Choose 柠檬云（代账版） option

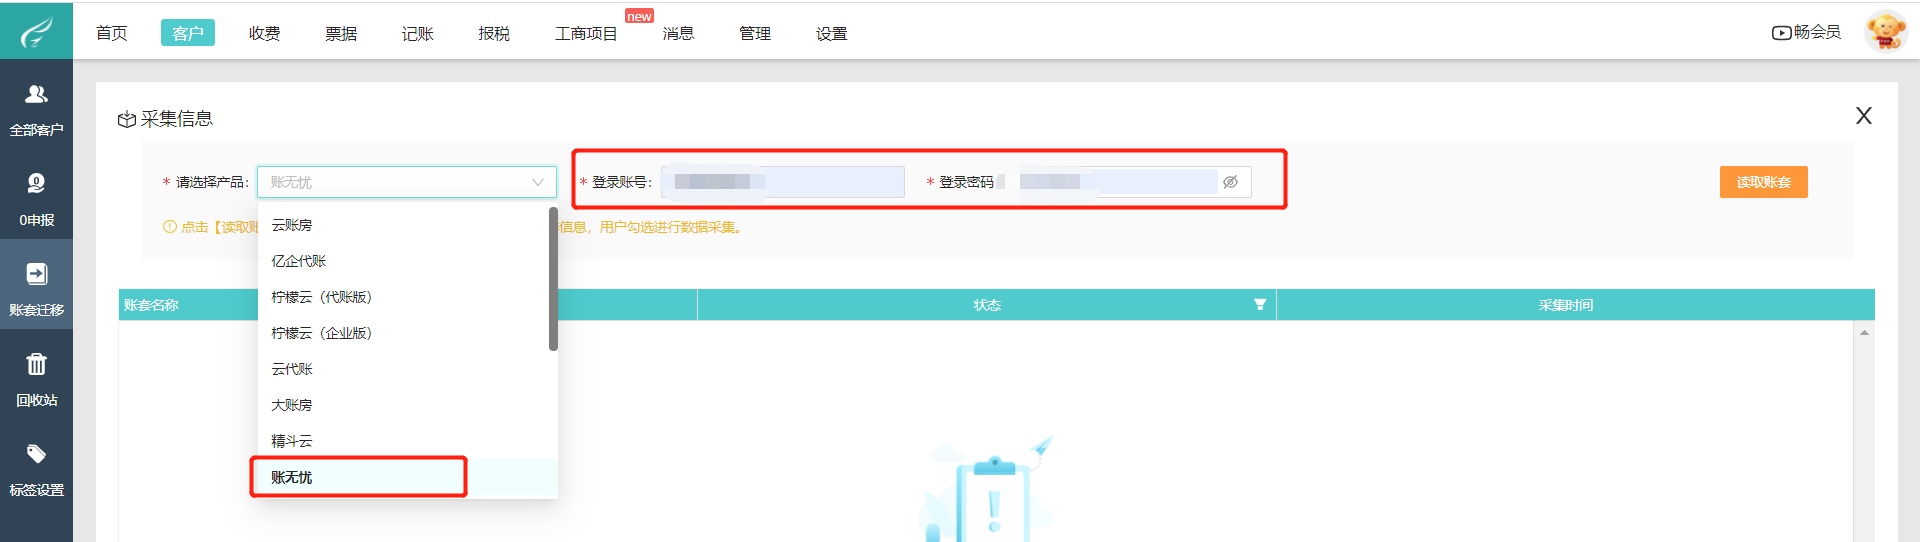pyautogui.click(x=404, y=297)
